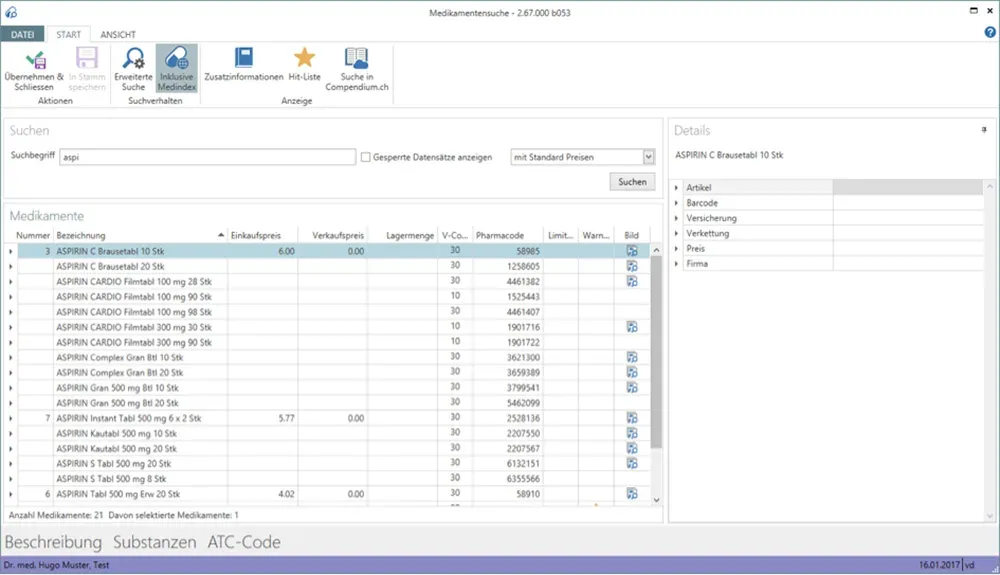
Task: Open image icon for ASPIRIN S Tabl 500 mg 20 Stk
Action: click(631, 463)
